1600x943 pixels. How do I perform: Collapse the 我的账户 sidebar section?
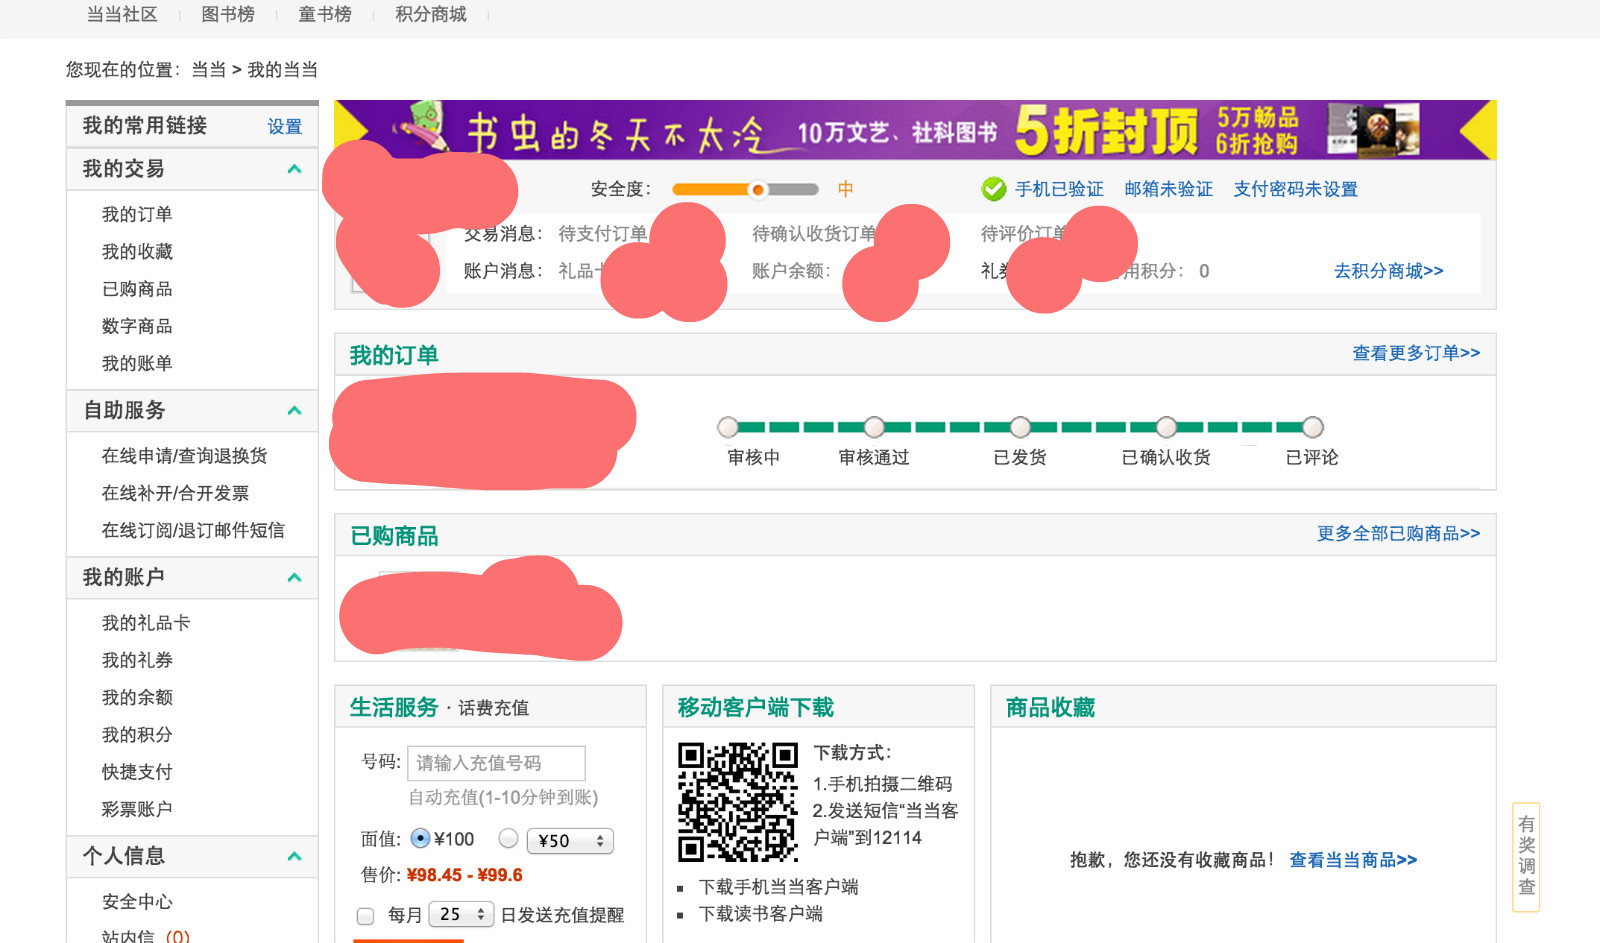point(294,578)
